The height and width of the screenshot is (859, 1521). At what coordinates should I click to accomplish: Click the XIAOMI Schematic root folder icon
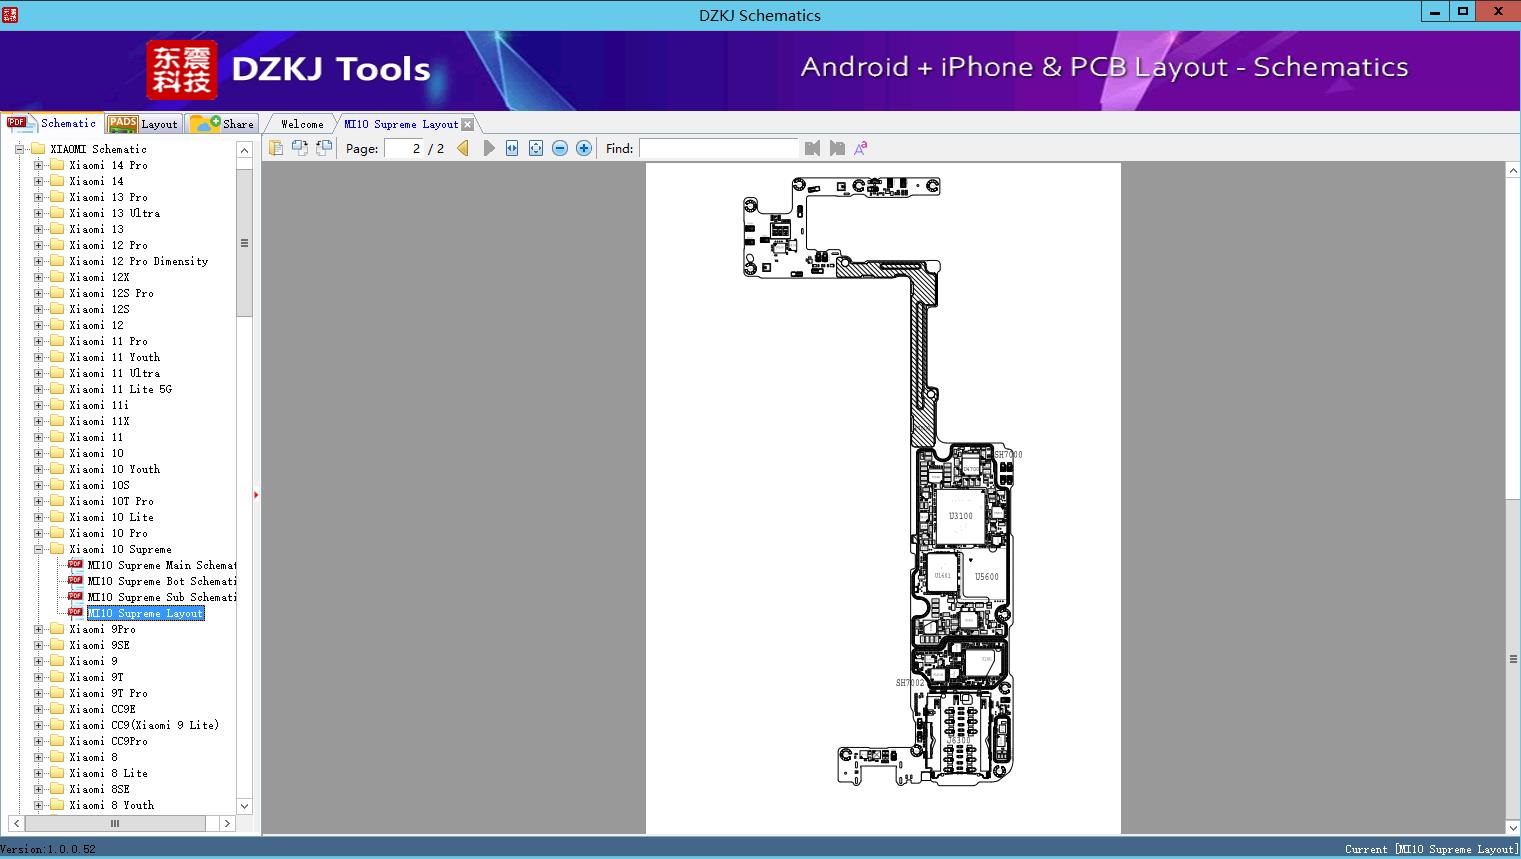click(38, 149)
